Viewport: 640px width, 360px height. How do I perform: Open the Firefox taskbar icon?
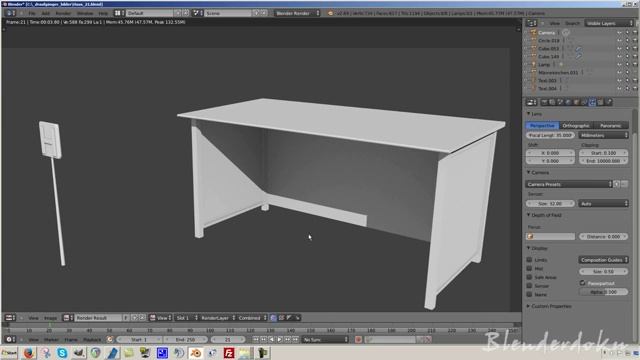coord(28,353)
